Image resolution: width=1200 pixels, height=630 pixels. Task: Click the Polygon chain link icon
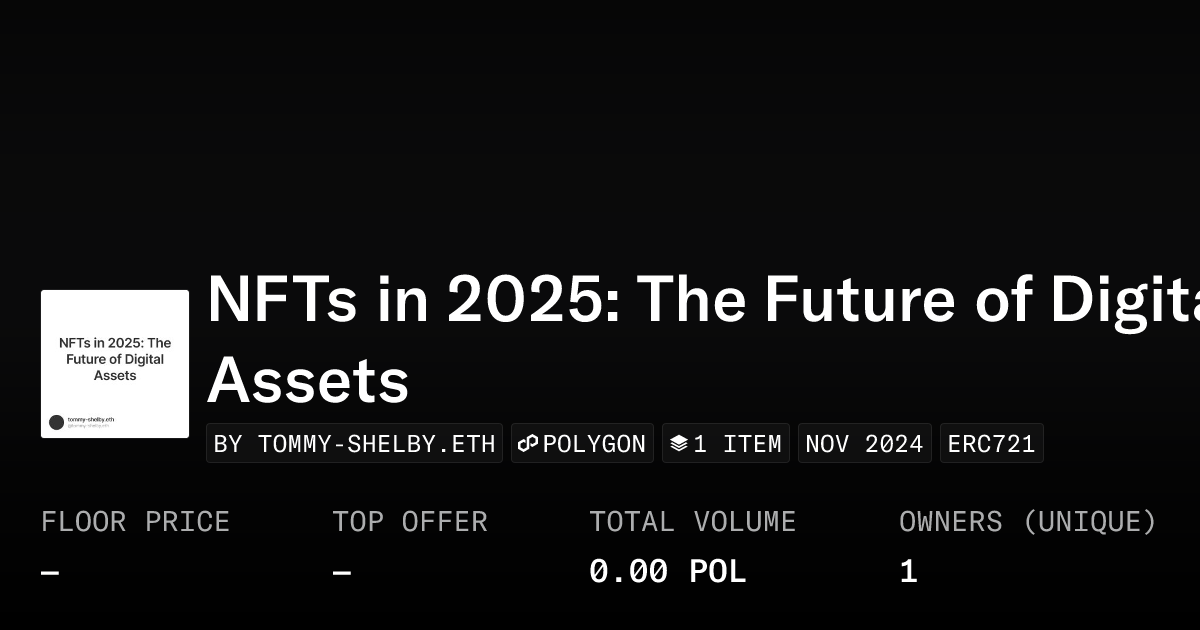[x=528, y=443]
